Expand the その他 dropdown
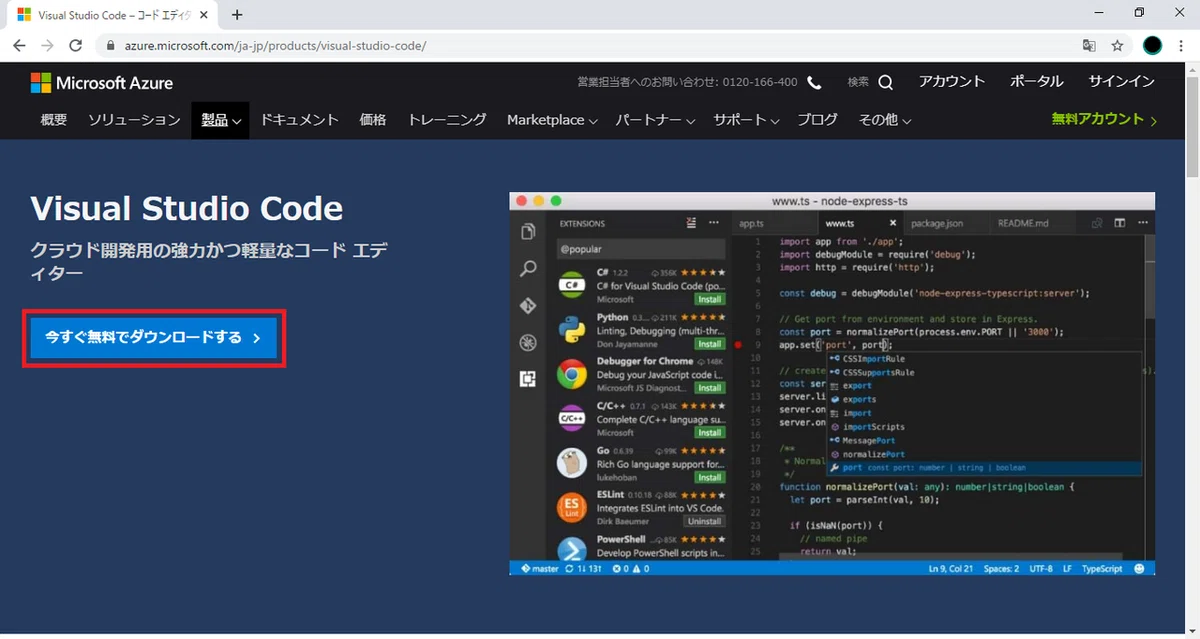This screenshot has height=639, width=1200. coord(885,120)
